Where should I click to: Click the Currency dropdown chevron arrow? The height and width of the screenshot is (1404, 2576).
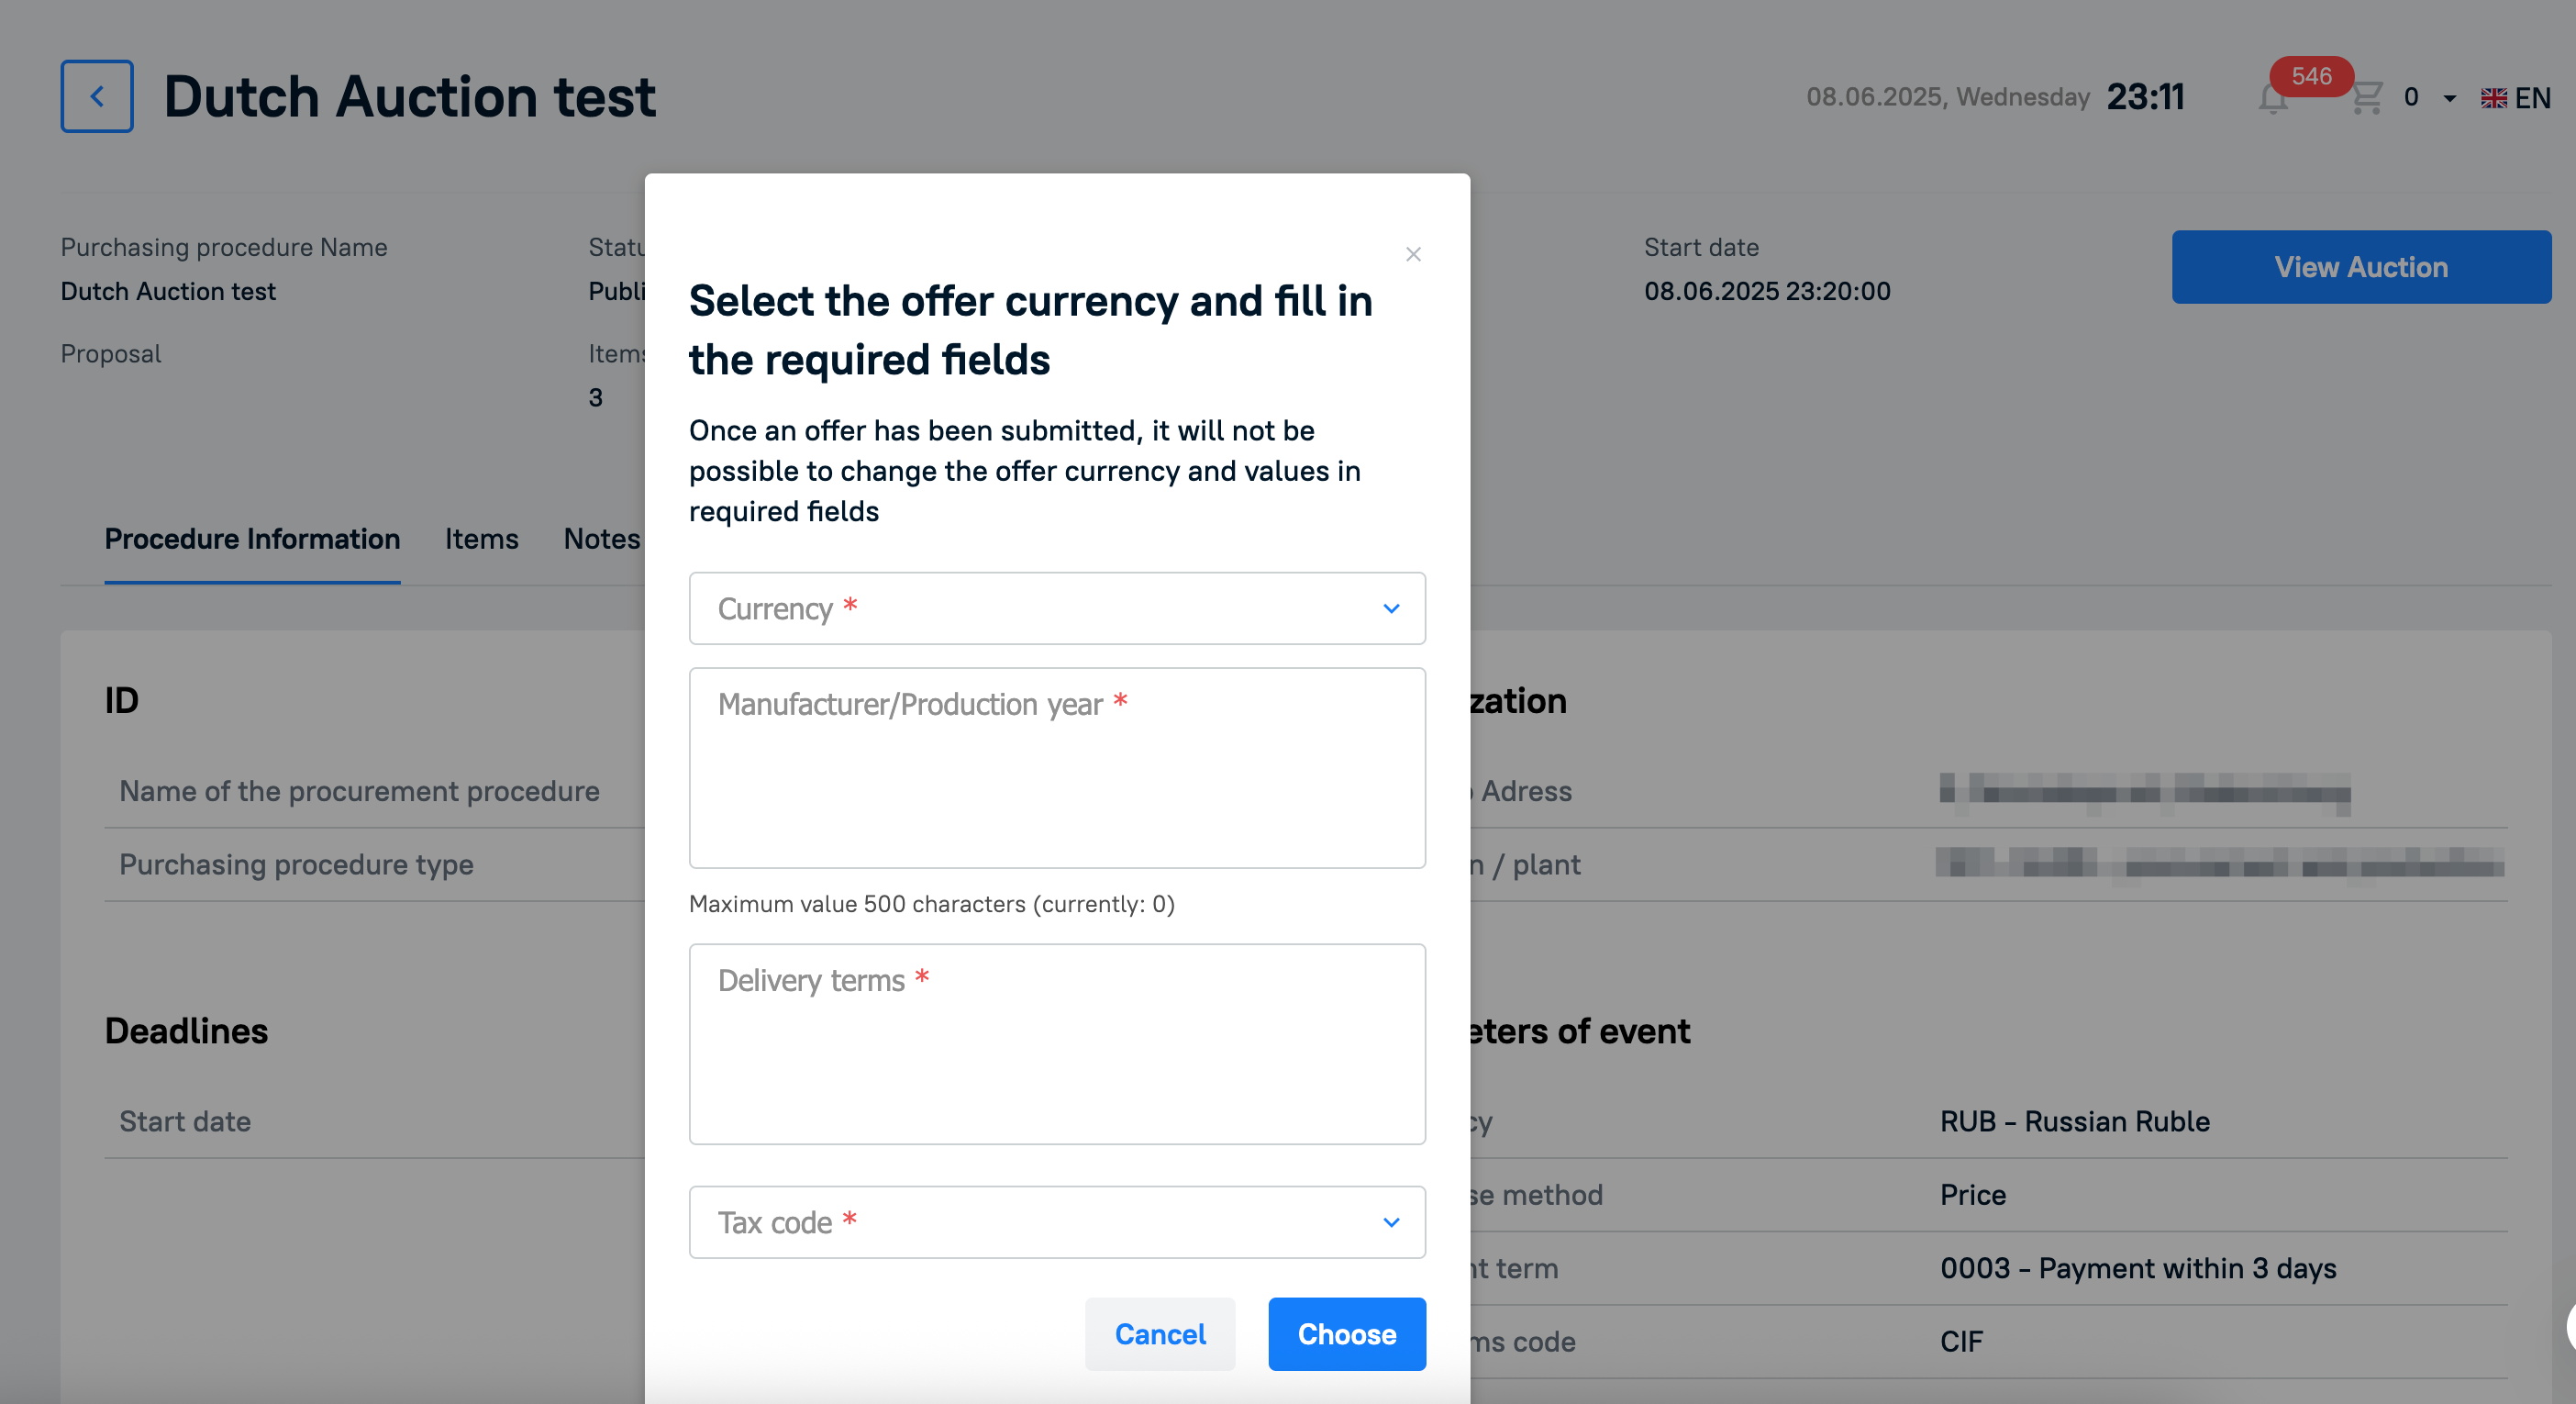pos(1391,608)
